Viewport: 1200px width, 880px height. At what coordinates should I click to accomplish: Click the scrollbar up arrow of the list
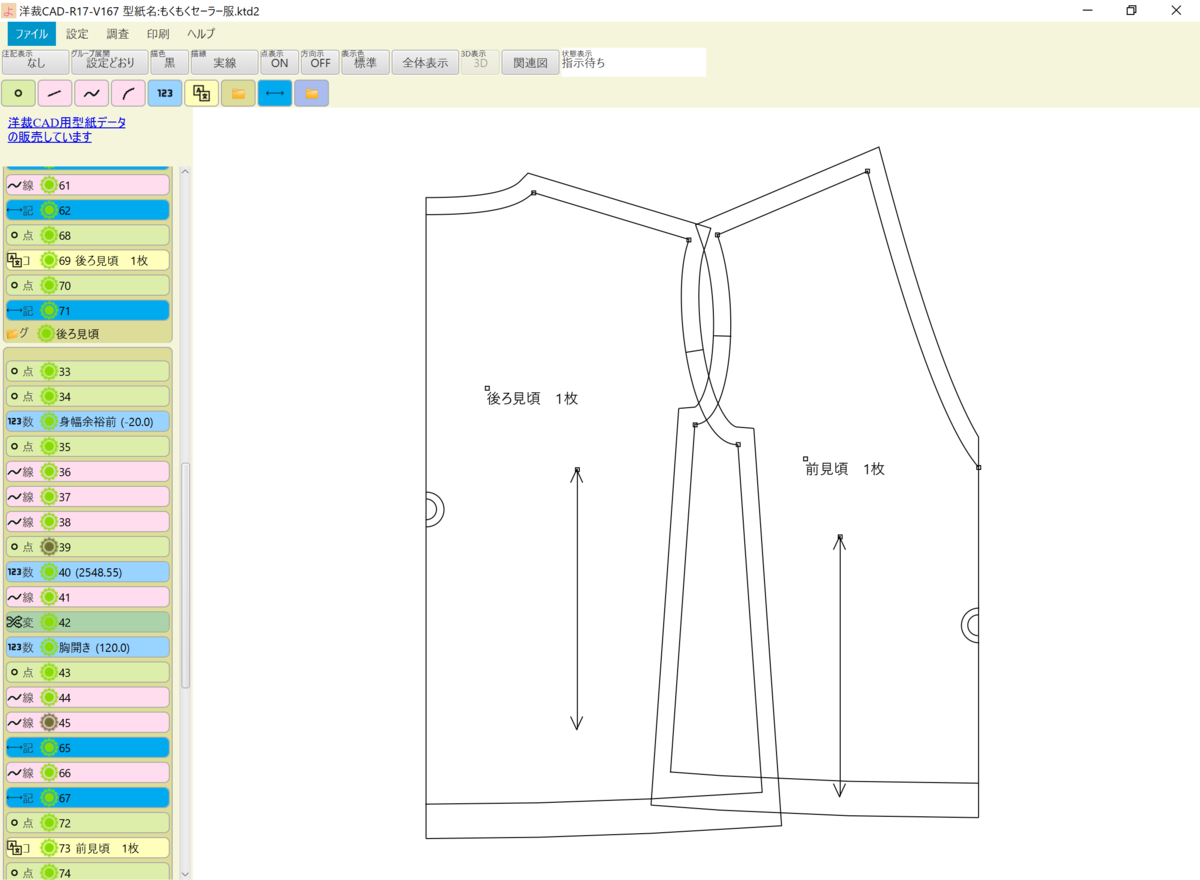coord(185,172)
